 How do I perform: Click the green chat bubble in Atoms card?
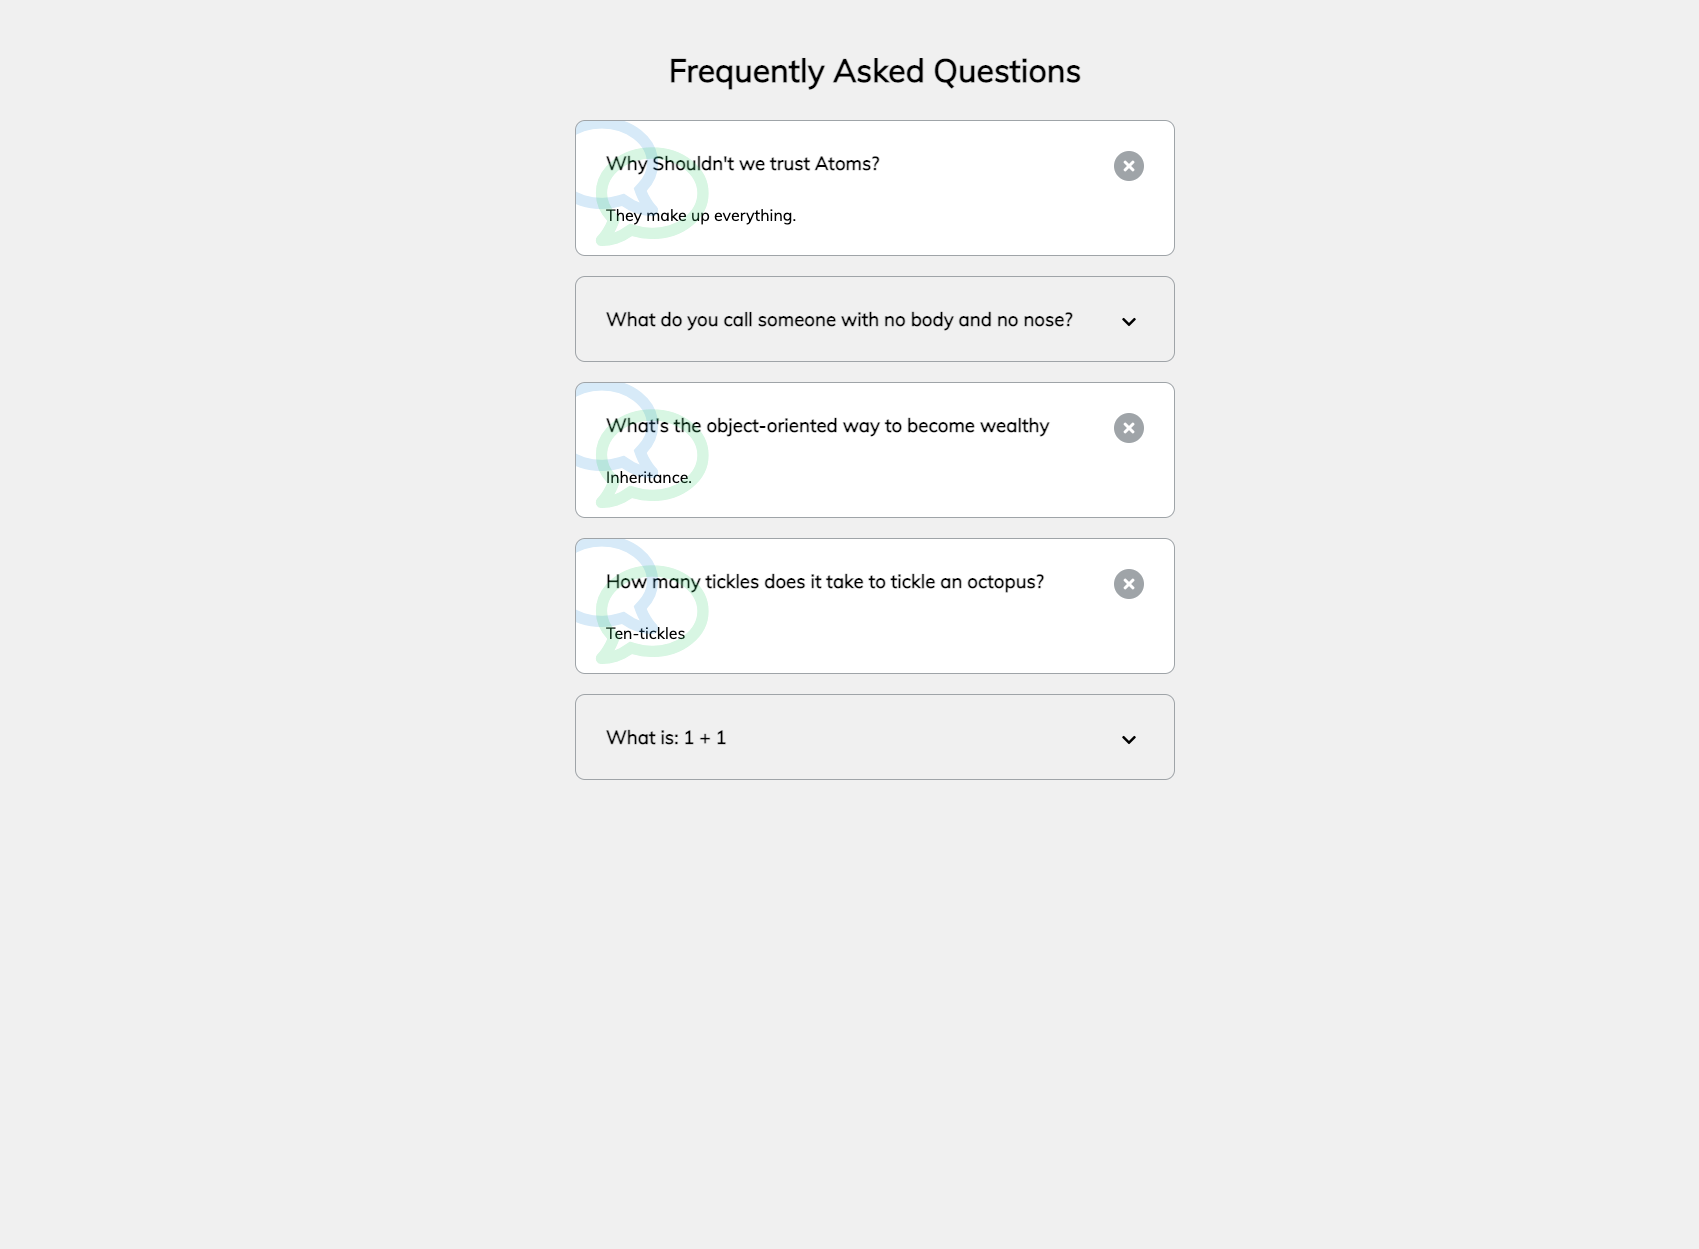652,196
